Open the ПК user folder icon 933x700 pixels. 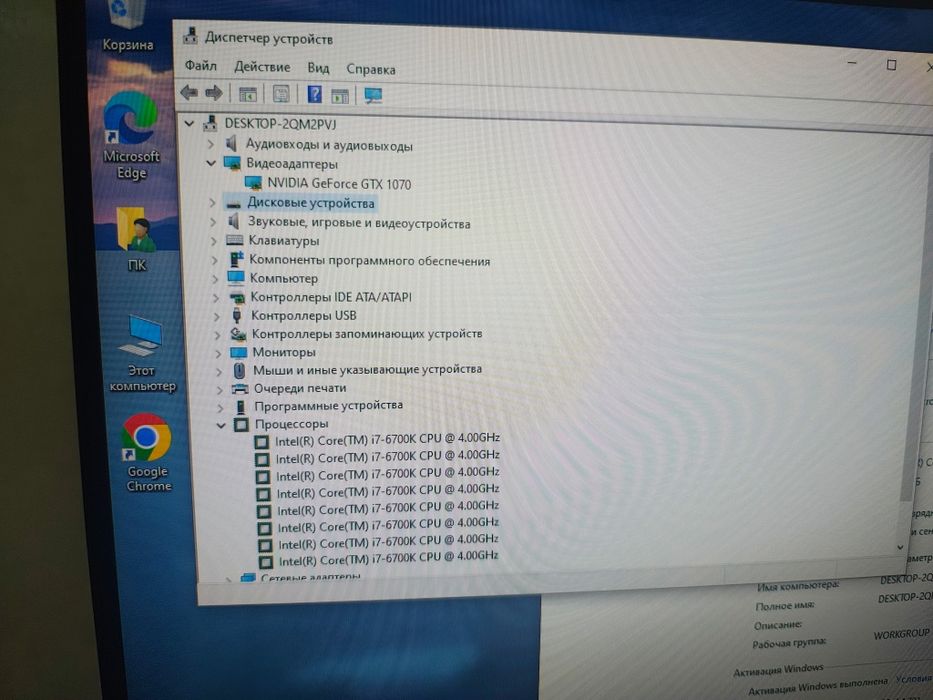(136, 240)
